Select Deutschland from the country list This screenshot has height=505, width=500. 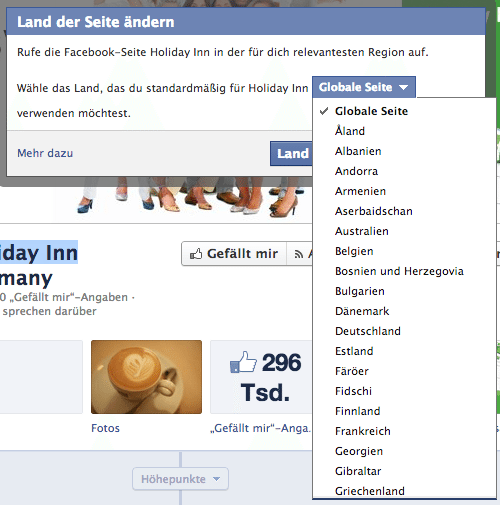[368, 331]
